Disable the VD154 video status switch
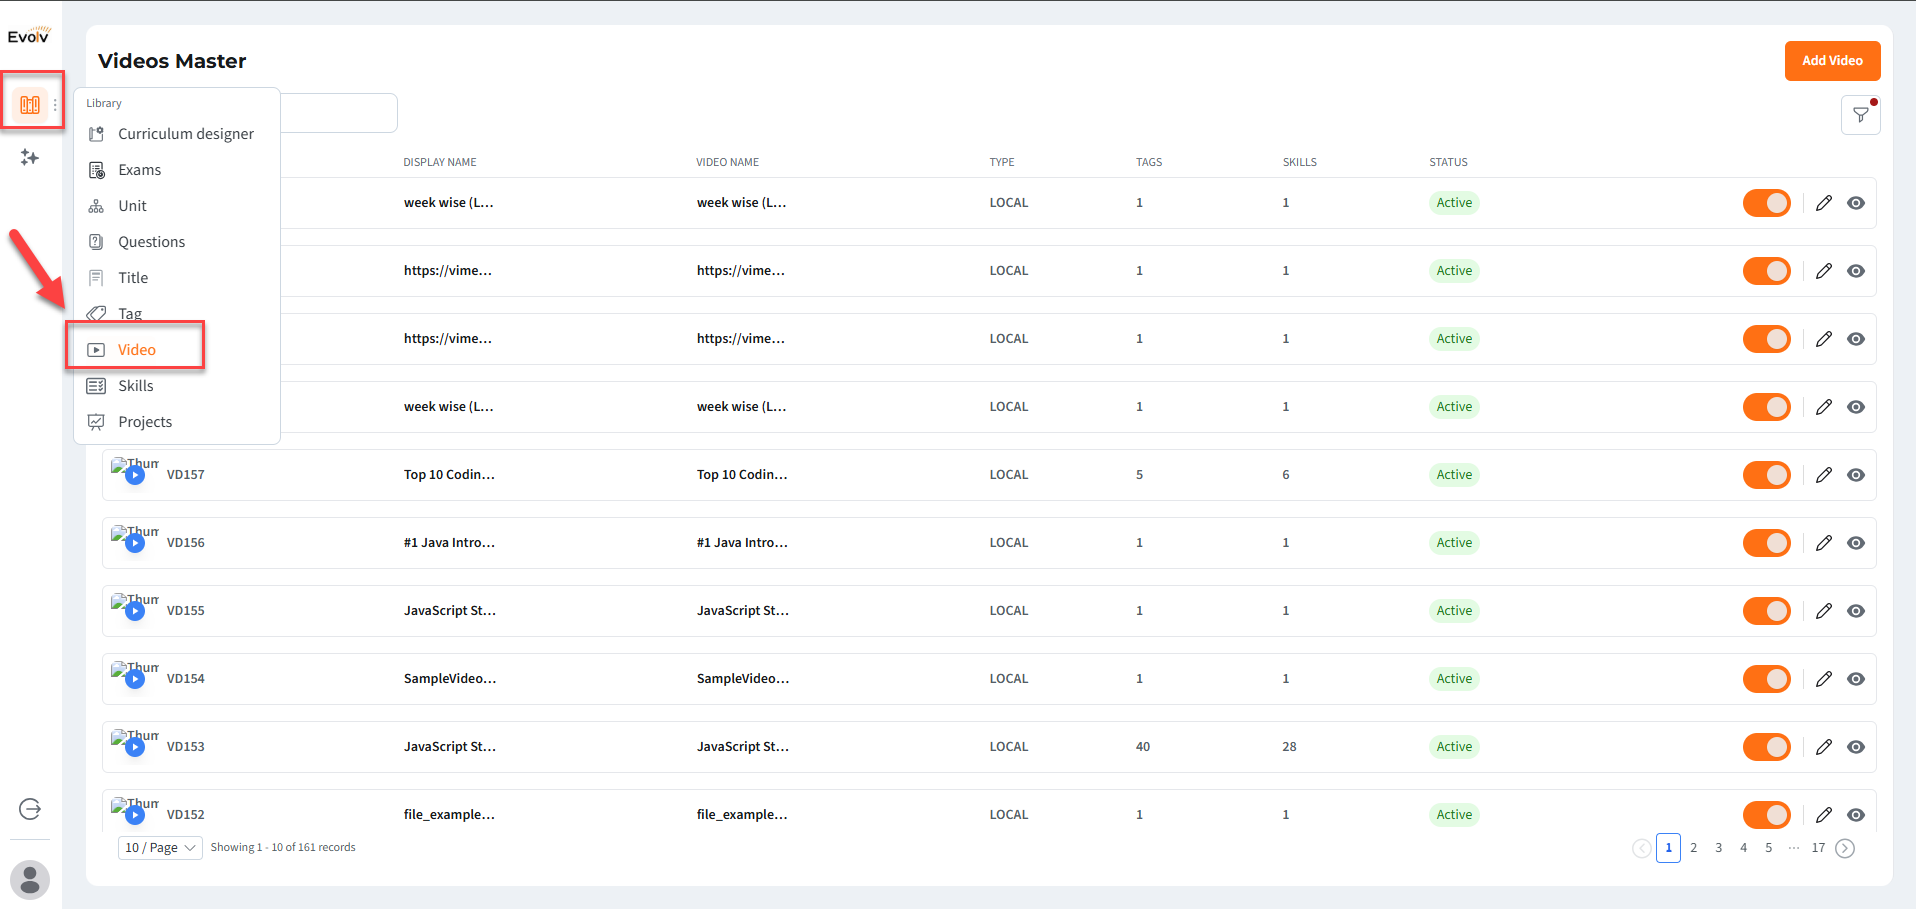The height and width of the screenshot is (909, 1916). 1767,679
